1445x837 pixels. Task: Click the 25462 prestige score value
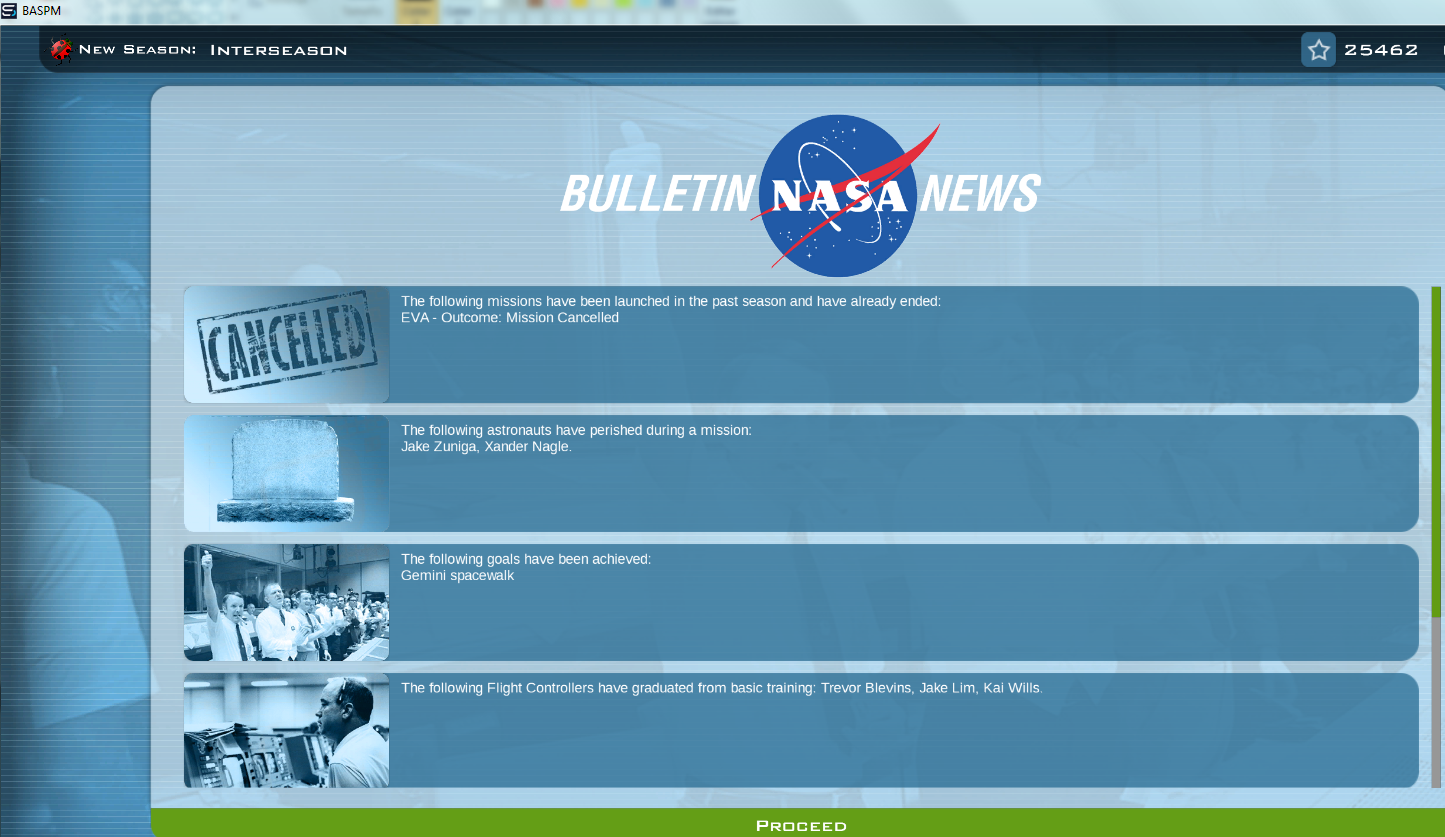1381,50
